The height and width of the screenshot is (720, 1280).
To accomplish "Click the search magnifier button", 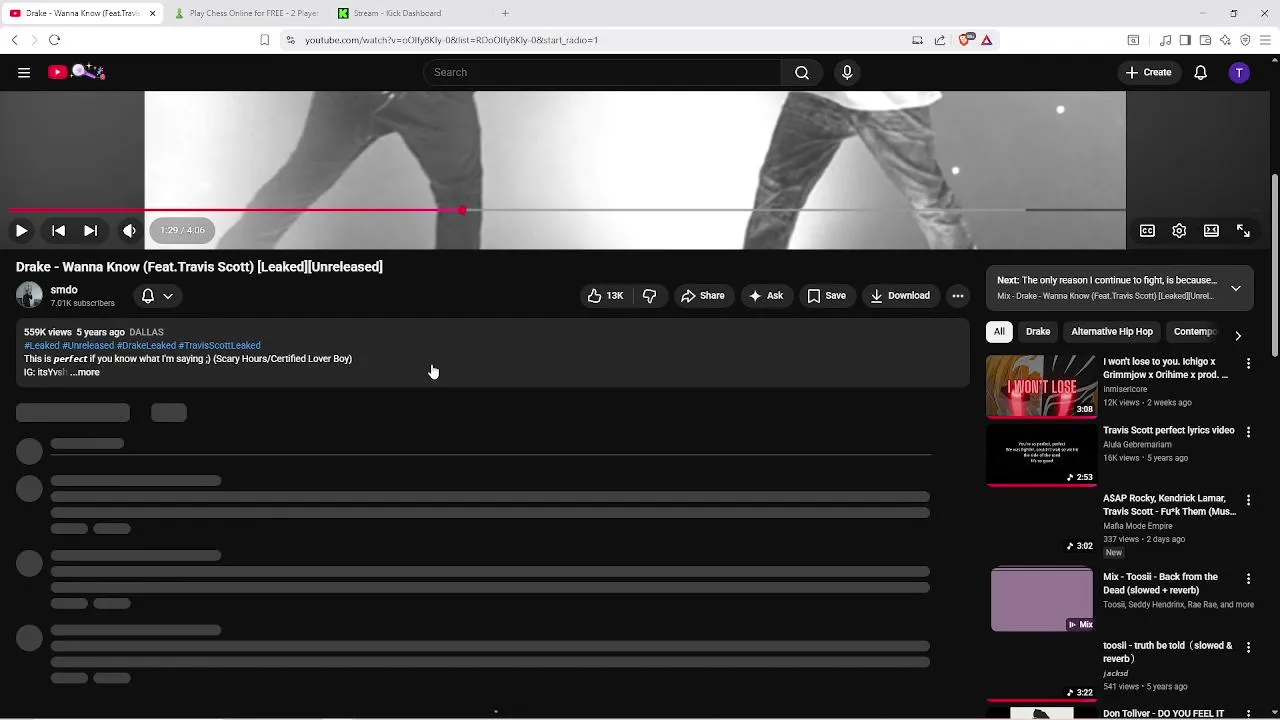I will (x=802, y=72).
